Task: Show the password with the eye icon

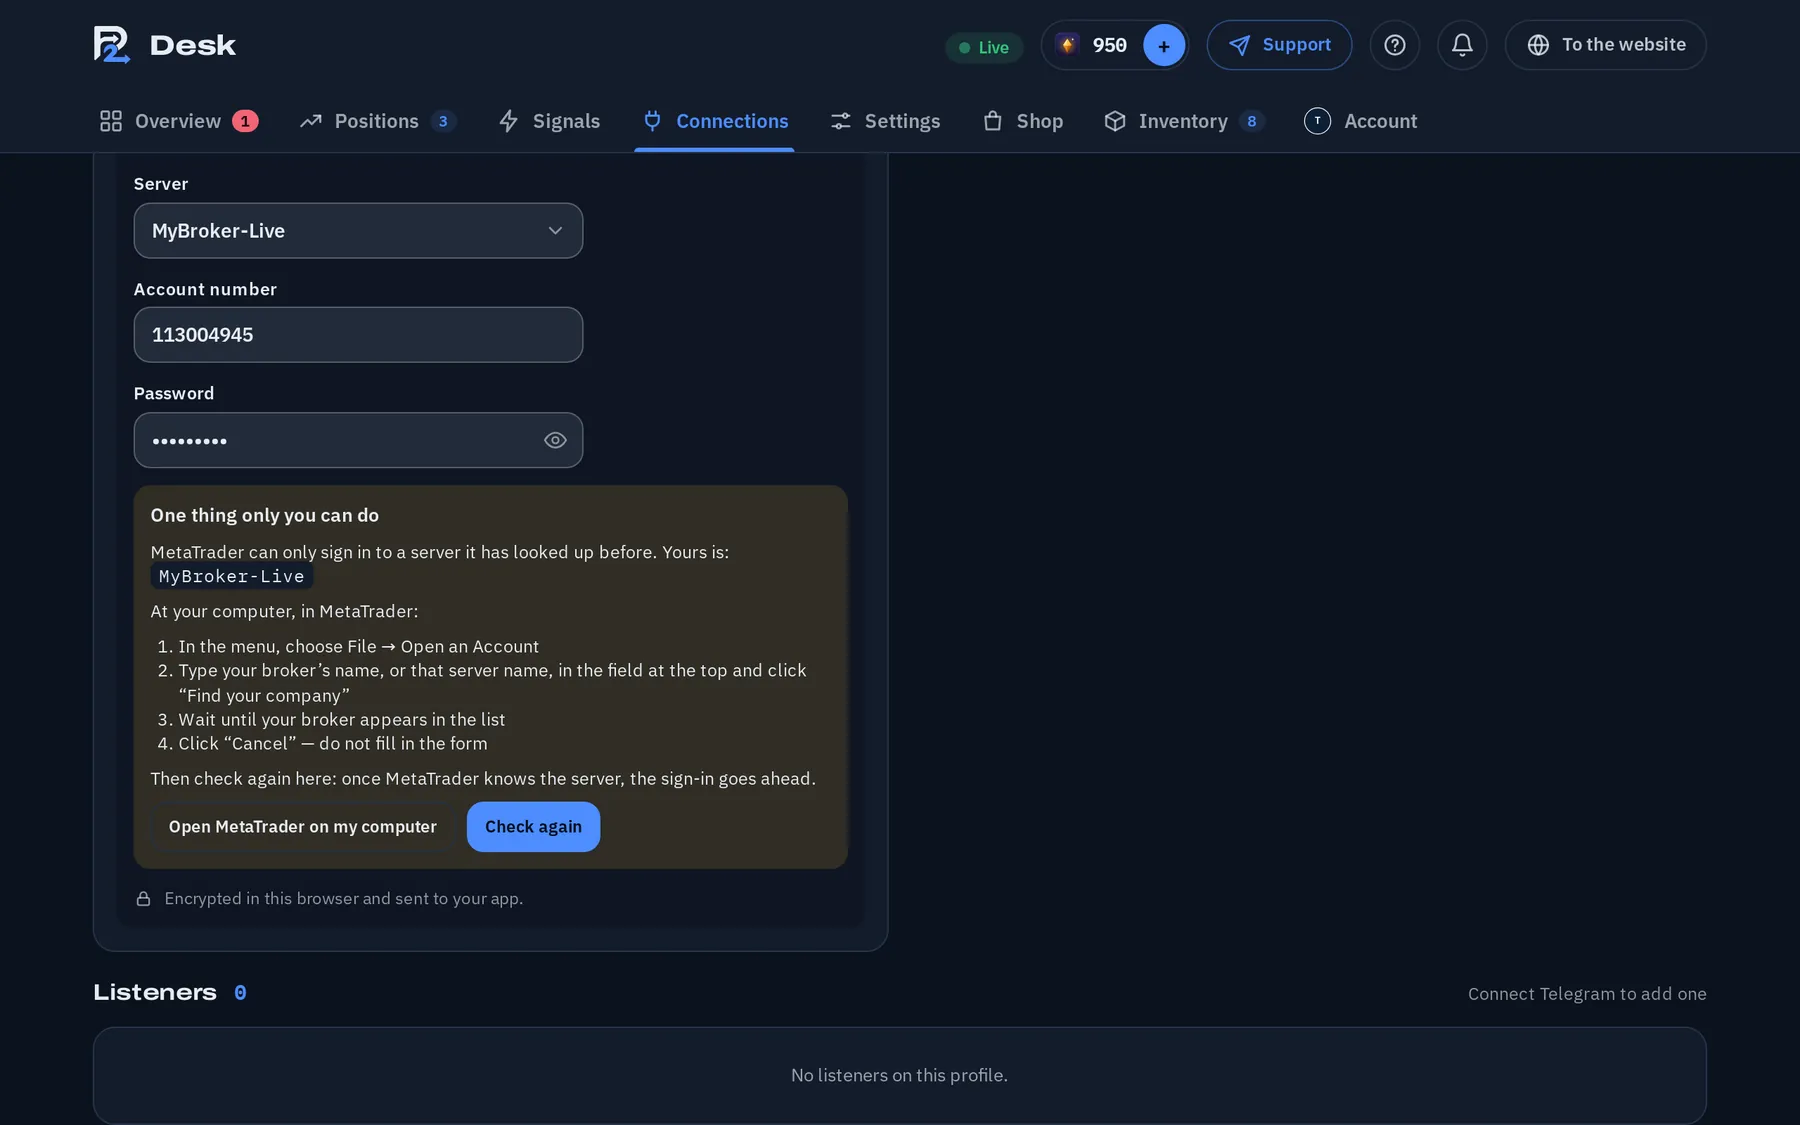Action: (555, 440)
